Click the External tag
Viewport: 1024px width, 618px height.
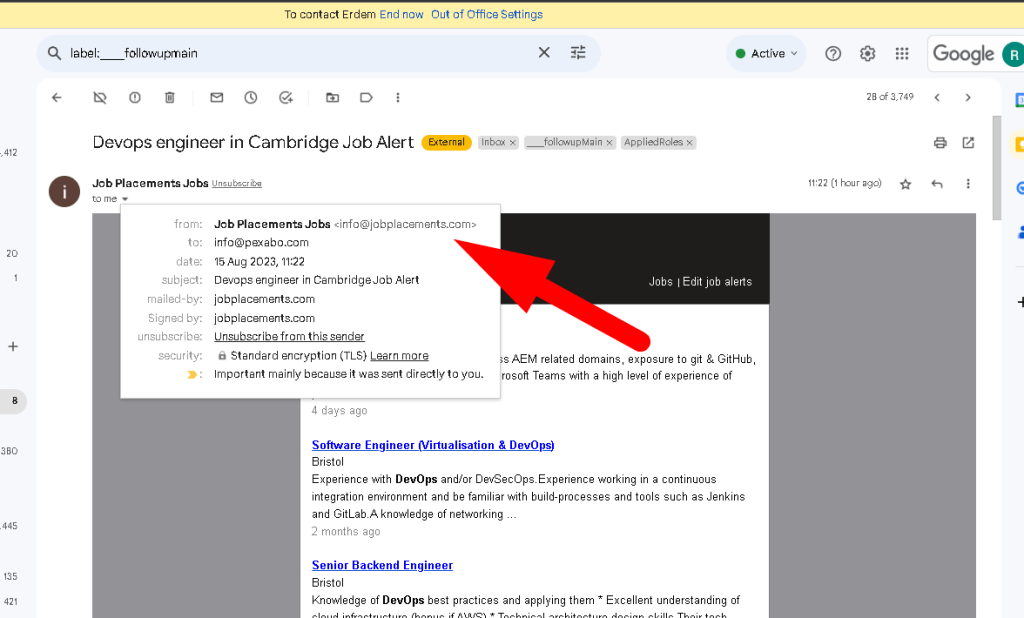[447, 142]
